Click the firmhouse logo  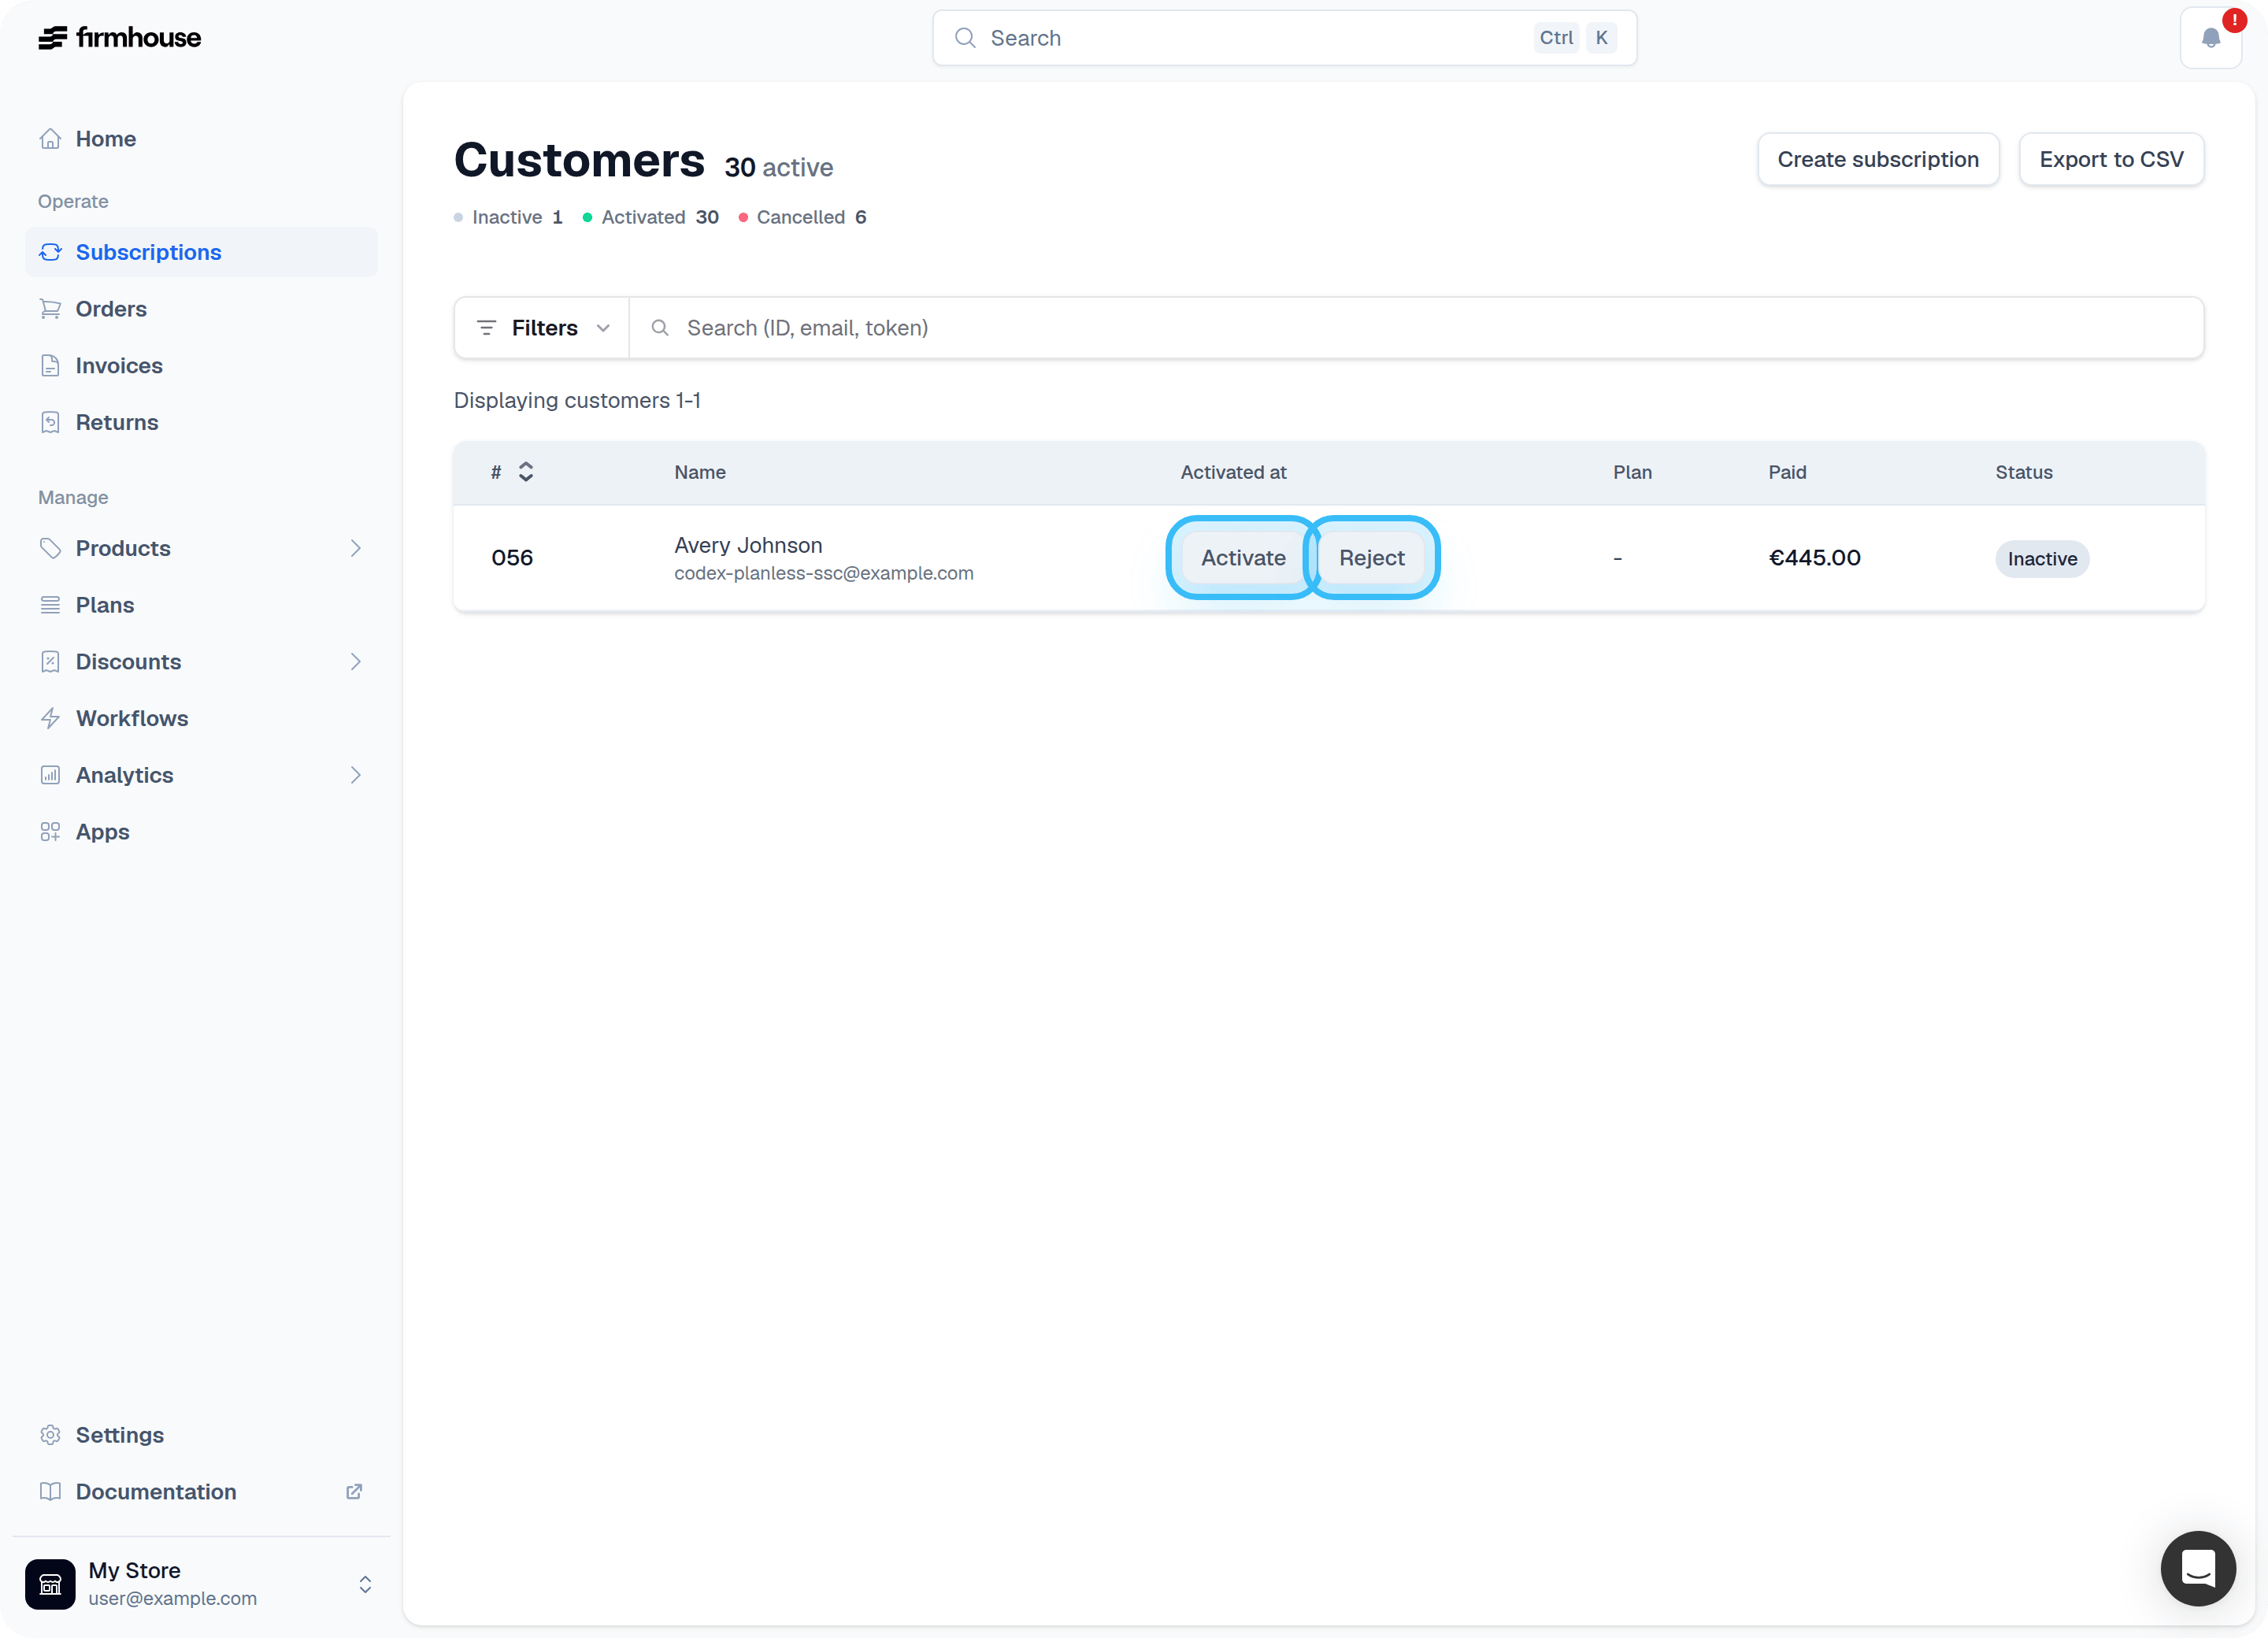click(x=119, y=38)
